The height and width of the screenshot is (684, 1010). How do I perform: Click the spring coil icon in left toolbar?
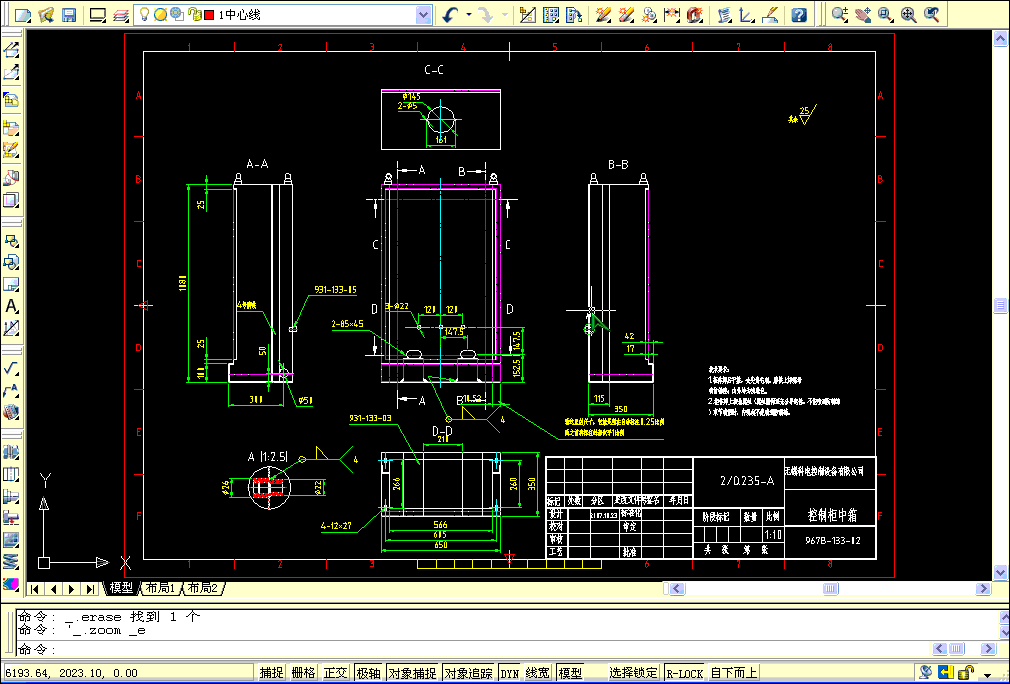pos(11,561)
